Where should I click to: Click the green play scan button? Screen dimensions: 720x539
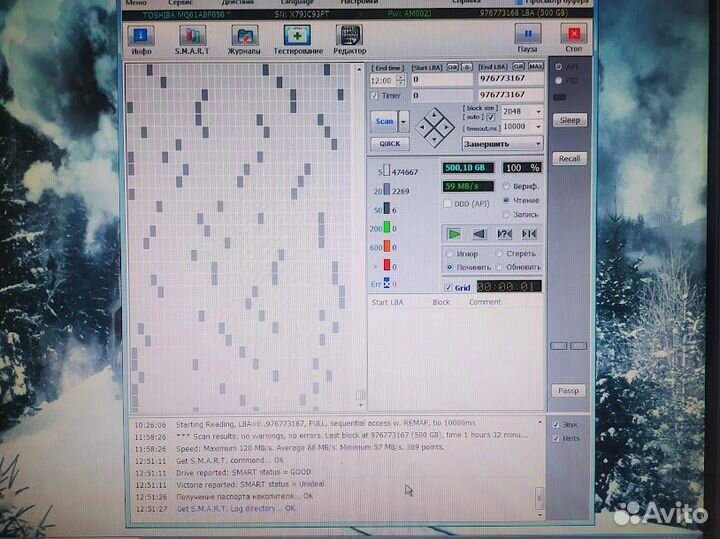coord(454,234)
